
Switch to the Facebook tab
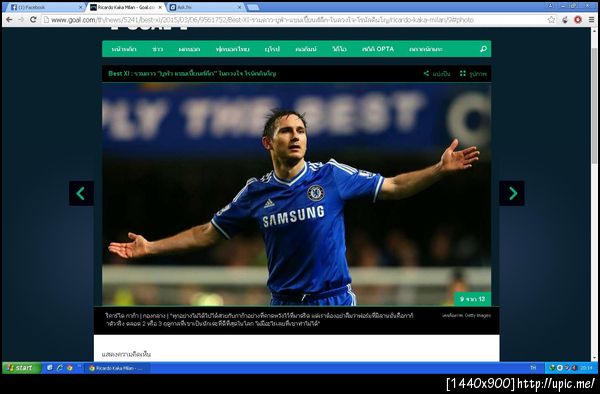[x=46, y=7]
